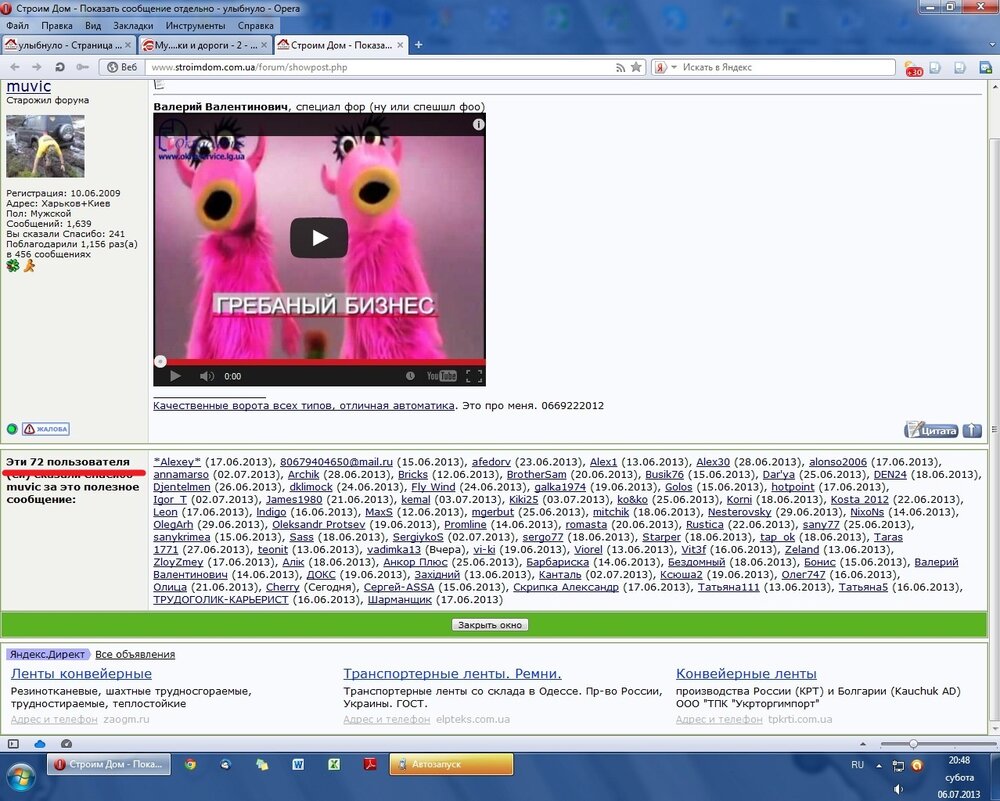Click the Opera Link cloud icon

point(40,744)
